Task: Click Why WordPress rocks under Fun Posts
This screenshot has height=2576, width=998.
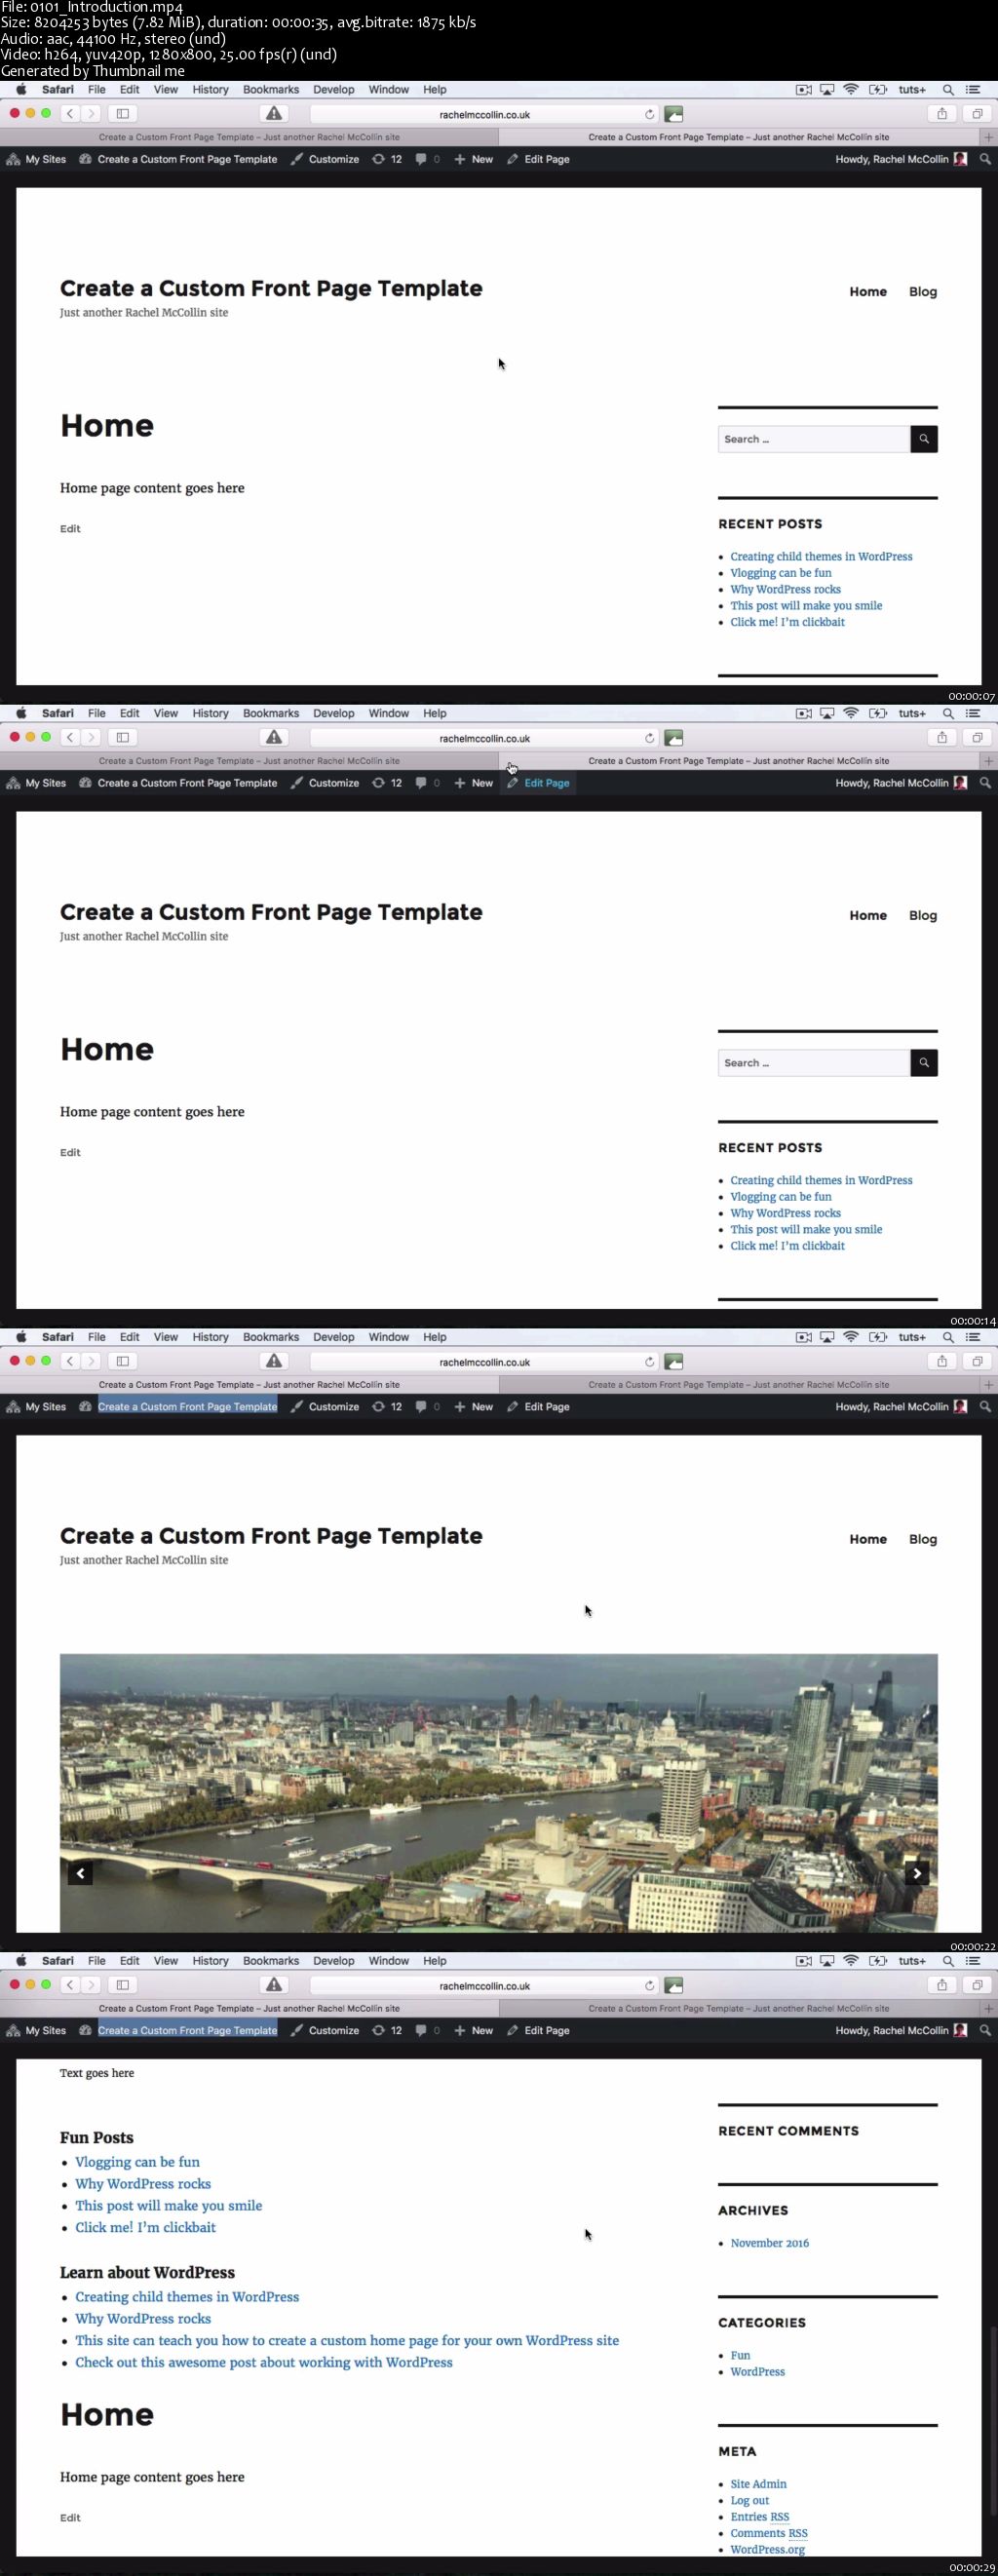Action: pos(143,2183)
